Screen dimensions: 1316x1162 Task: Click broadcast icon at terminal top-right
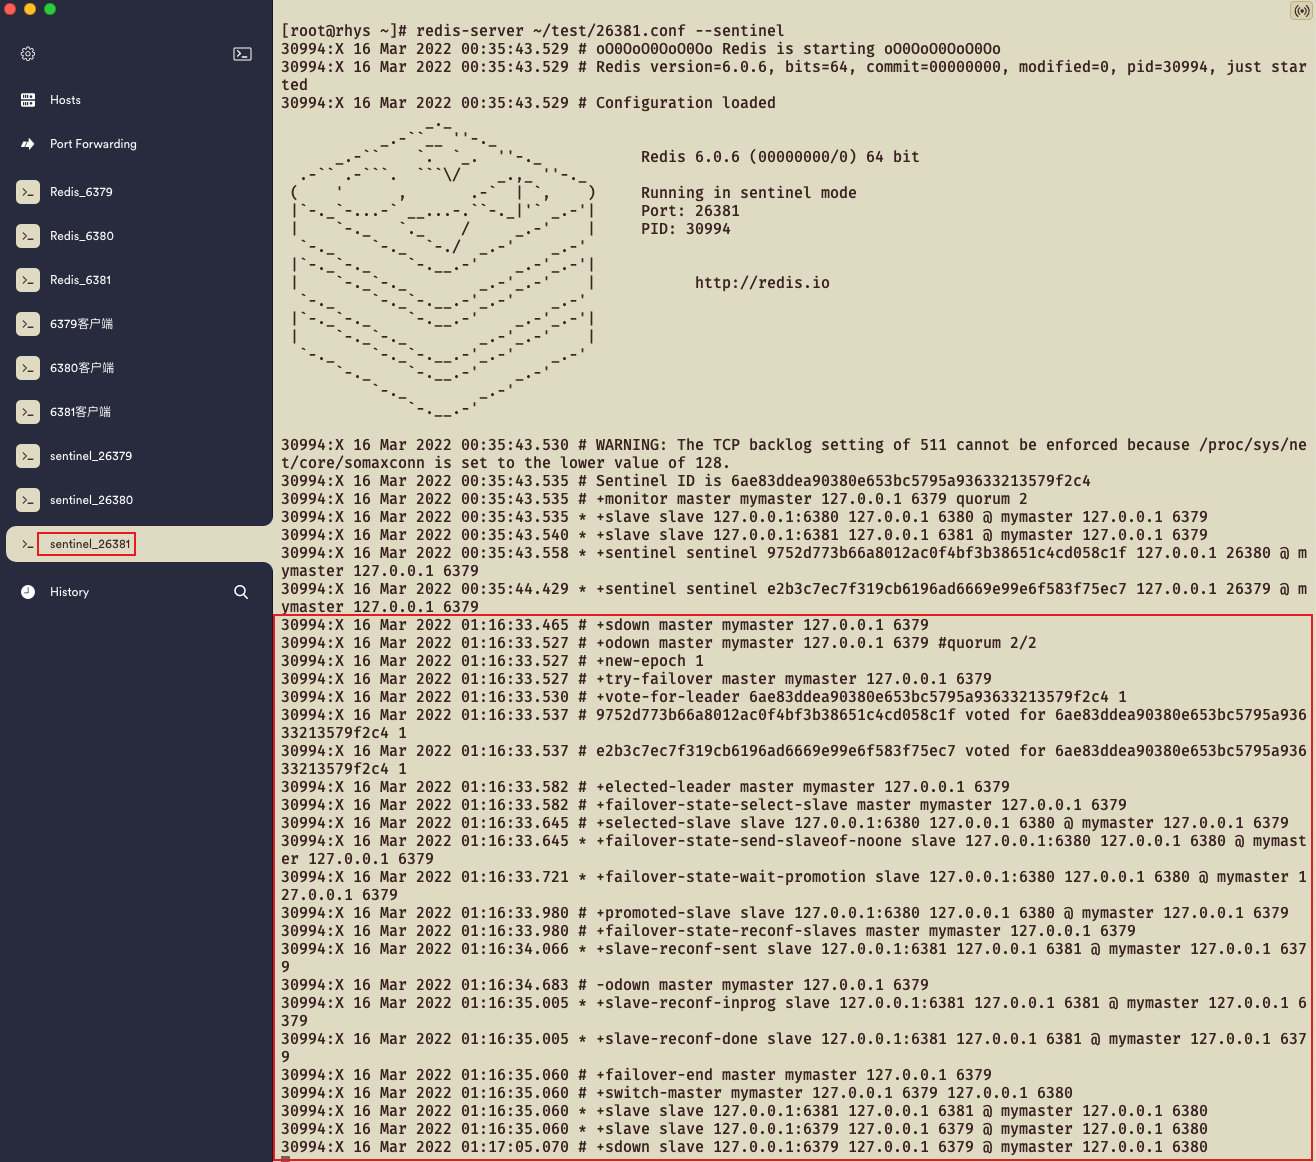pos(1301,11)
